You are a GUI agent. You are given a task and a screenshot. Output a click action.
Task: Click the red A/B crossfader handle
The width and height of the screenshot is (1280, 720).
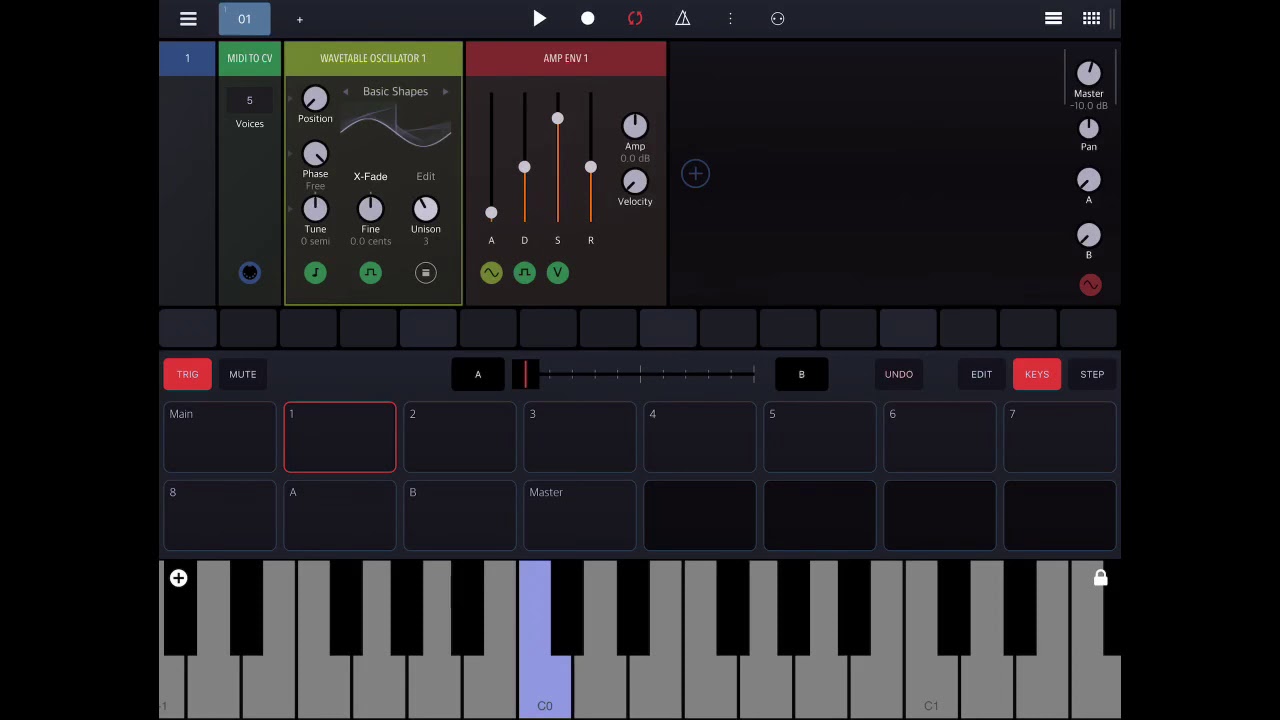click(525, 374)
